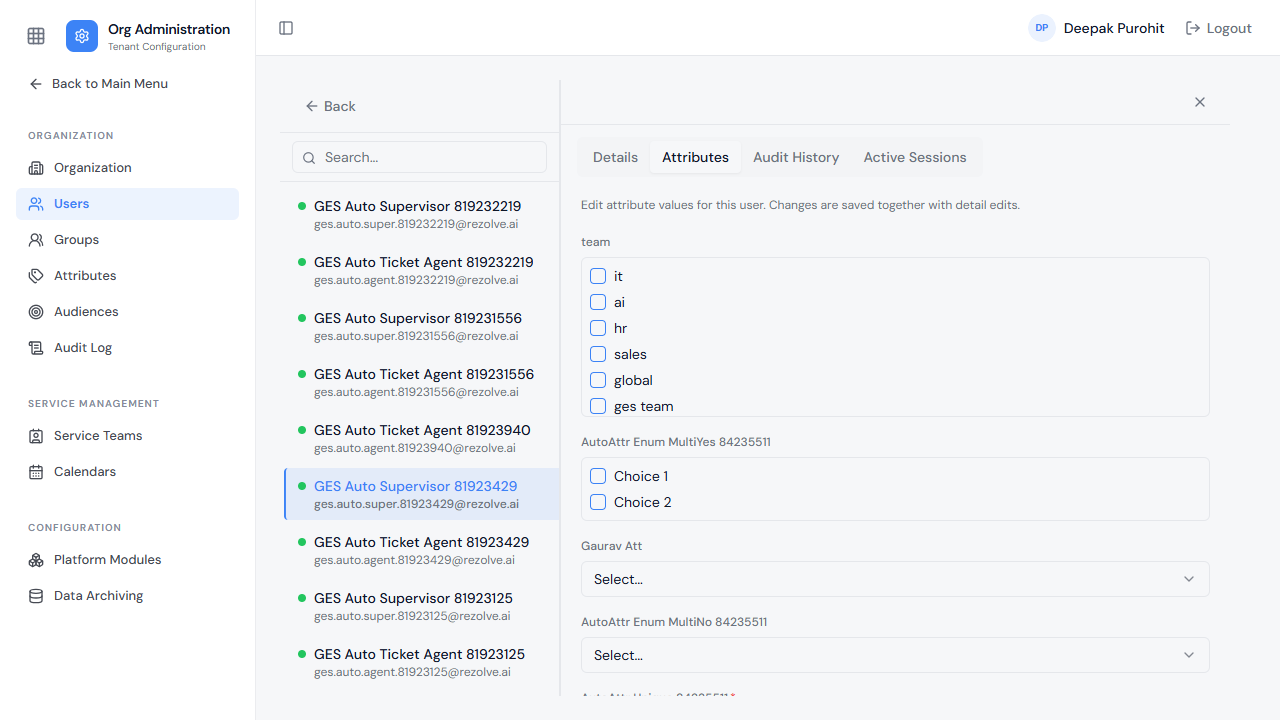
Task: Select user GES Auto Ticket Agent 81923429
Action: pyautogui.click(x=421, y=550)
